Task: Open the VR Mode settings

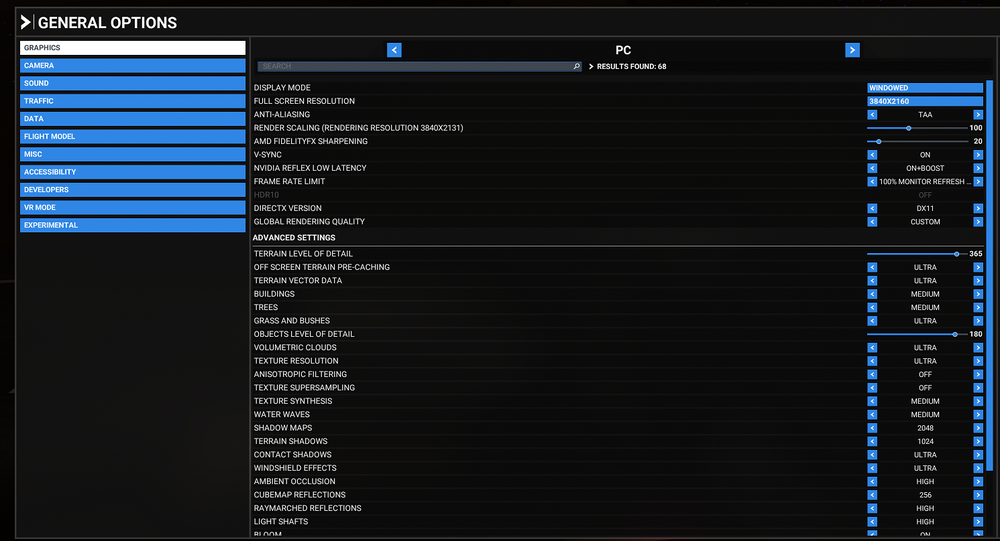Action: (x=133, y=207)
